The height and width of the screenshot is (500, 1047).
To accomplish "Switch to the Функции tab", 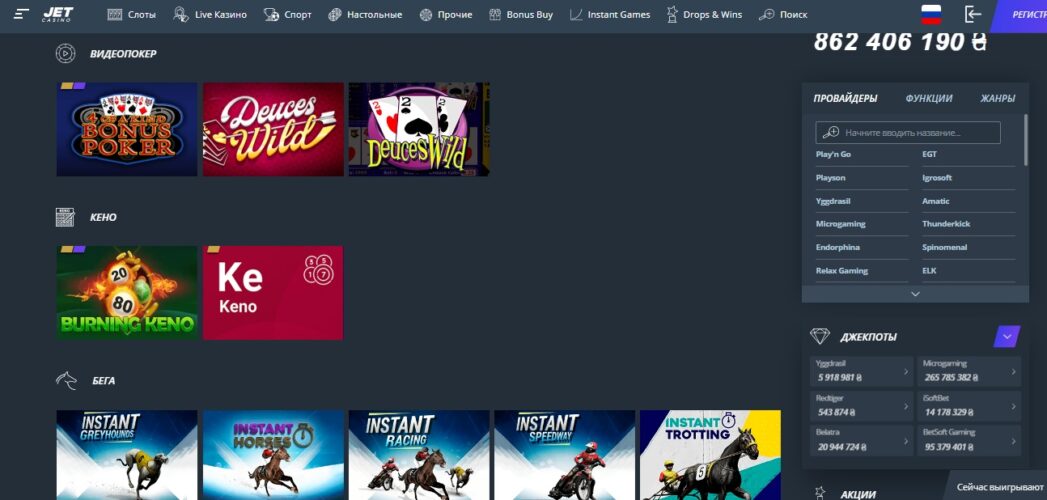I will [x=928, y=99].
